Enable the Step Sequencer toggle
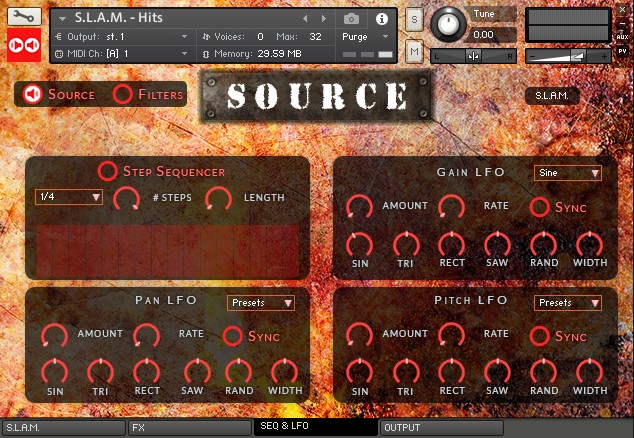The height and width of the screenshot is (438, 634). [x=108, y=171]
